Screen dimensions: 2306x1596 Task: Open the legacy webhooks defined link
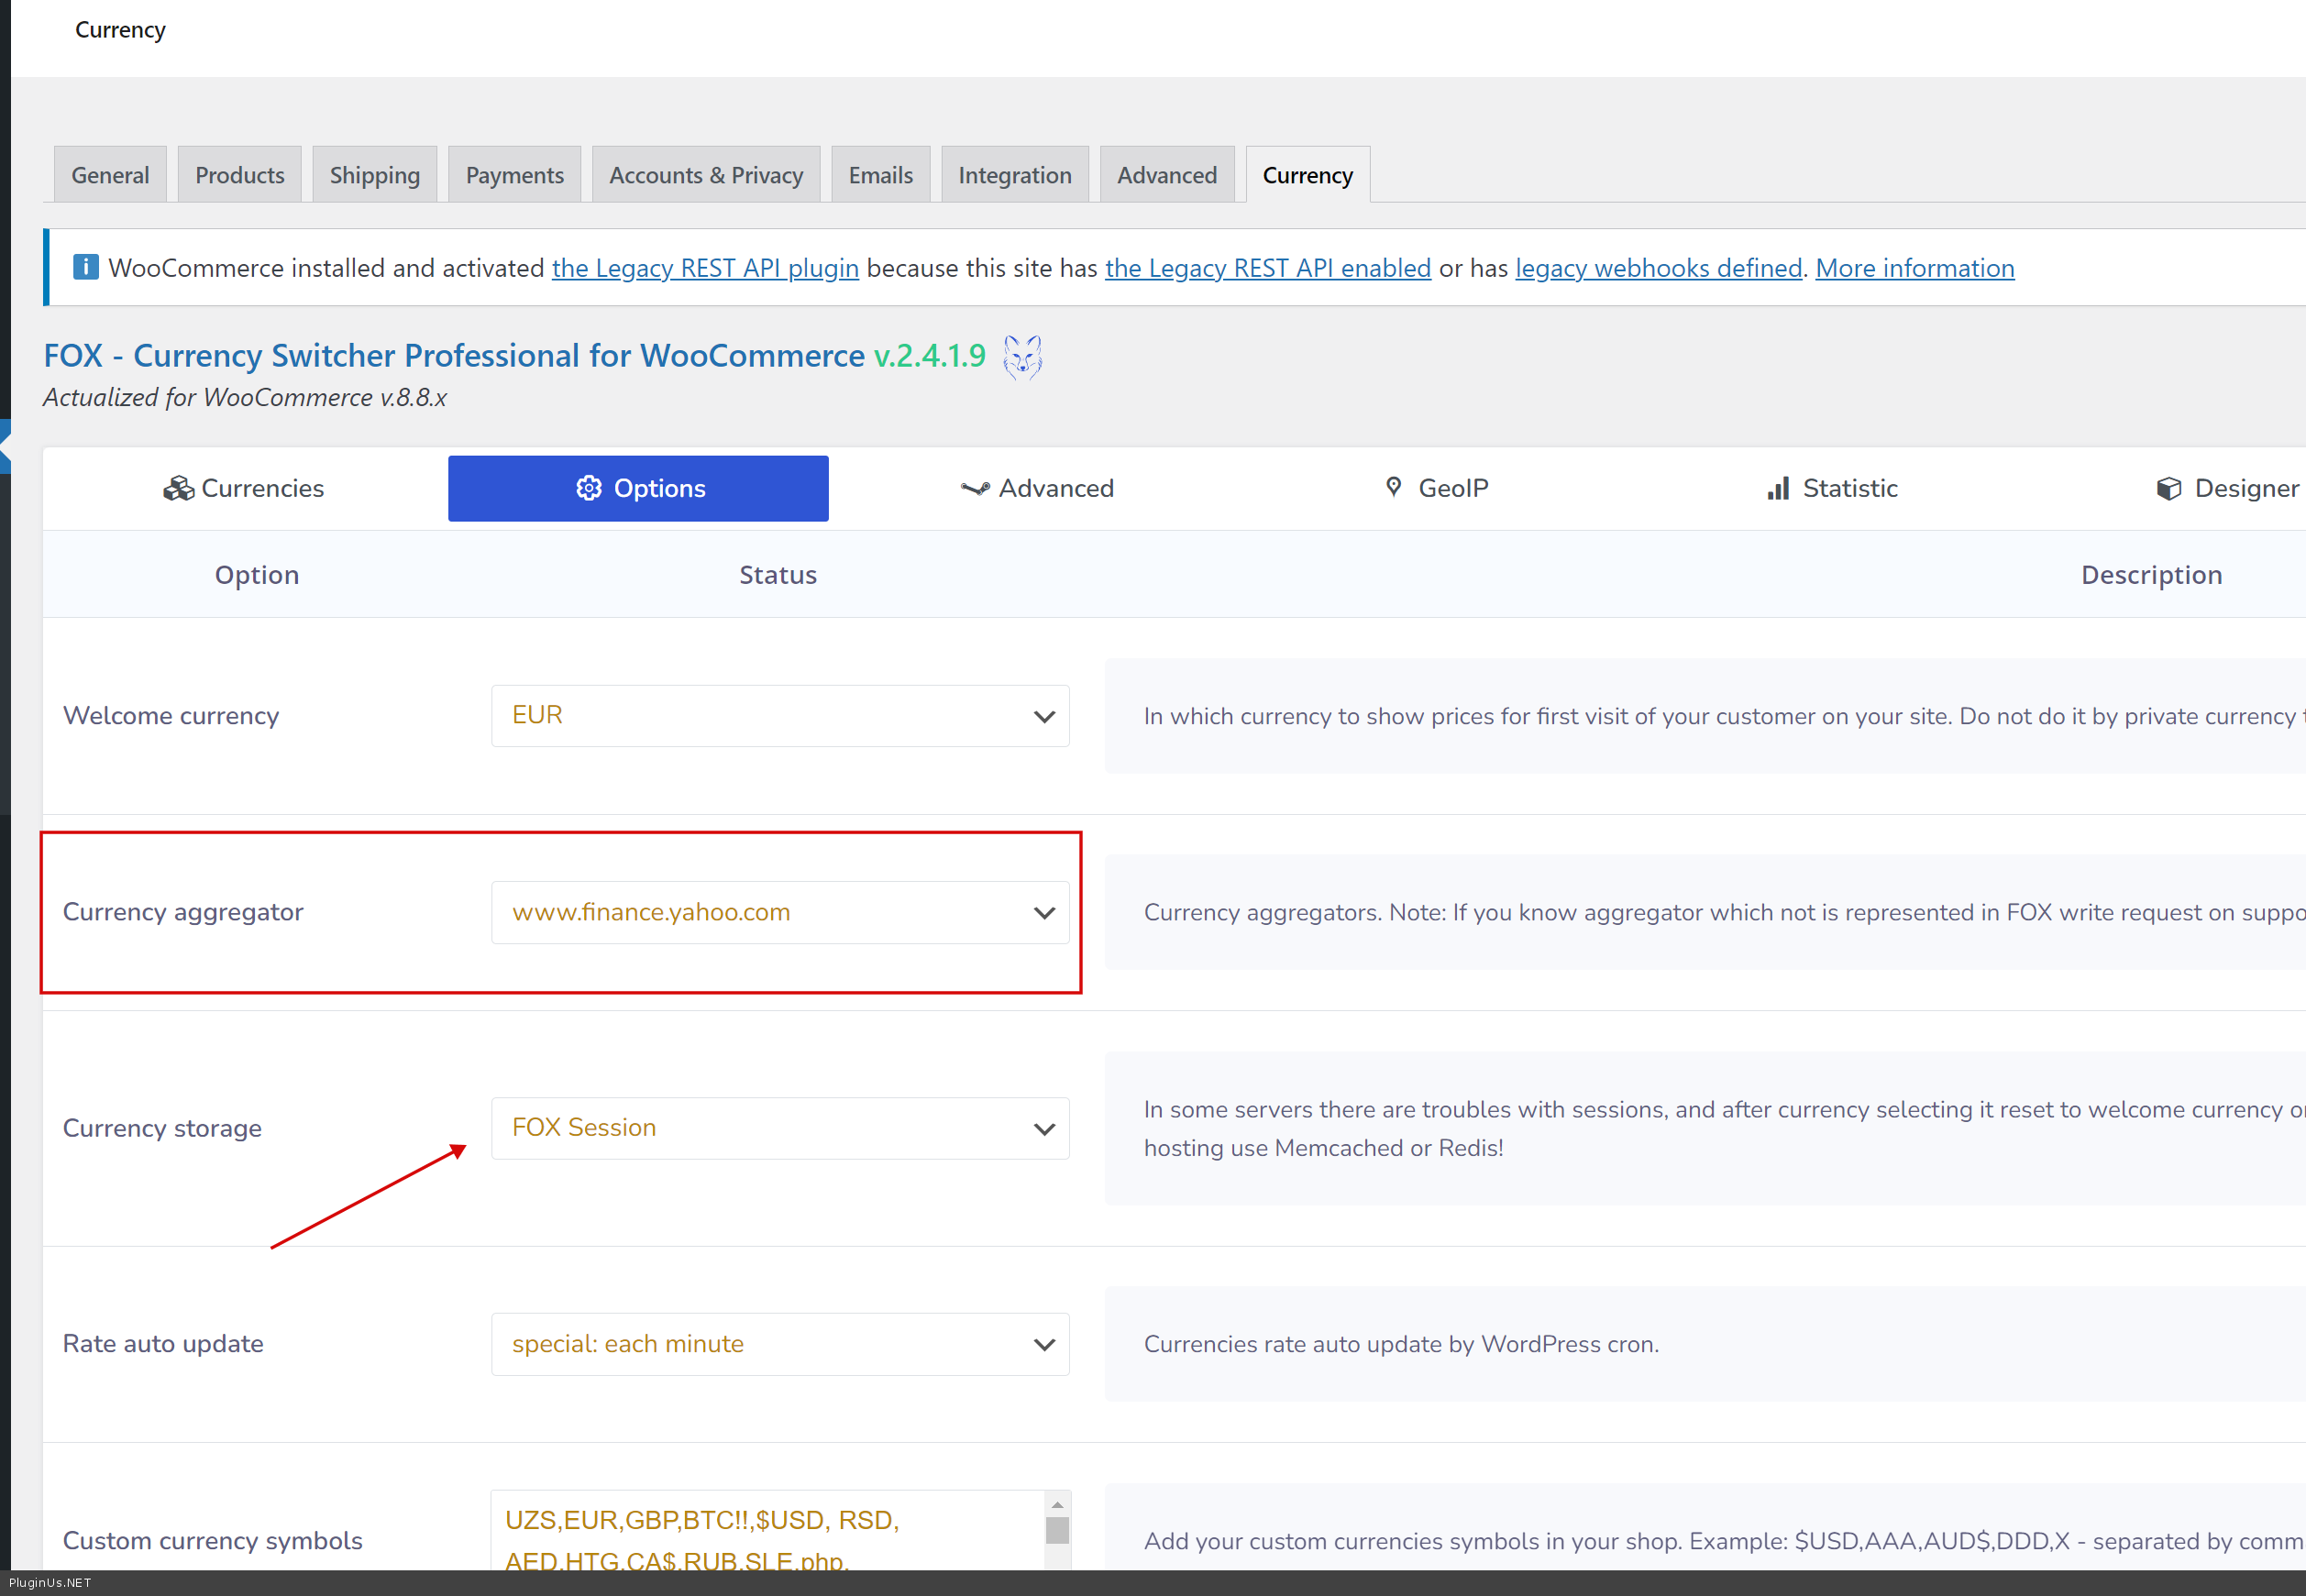(x=1659, y=268)
